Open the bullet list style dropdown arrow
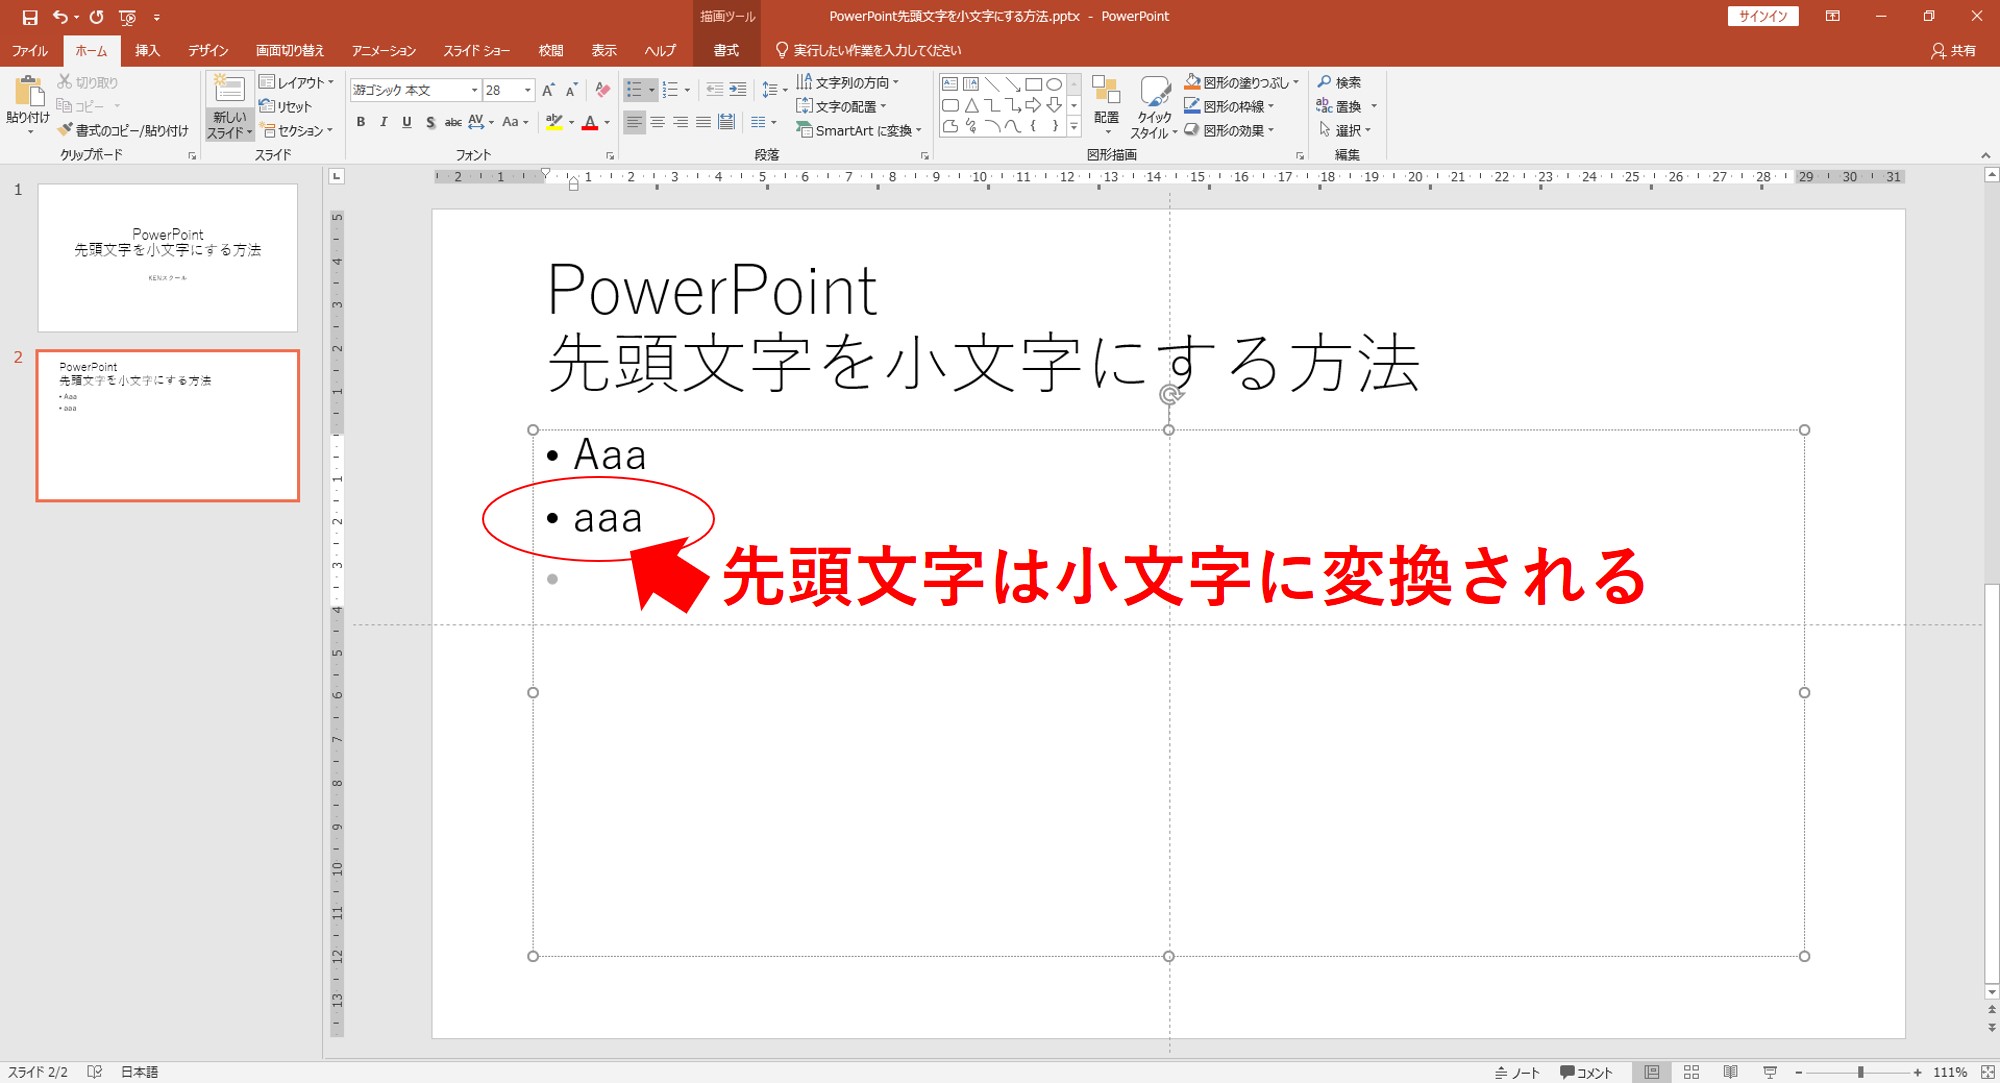Viewport: 2000px width, 1083px height. 651,90
